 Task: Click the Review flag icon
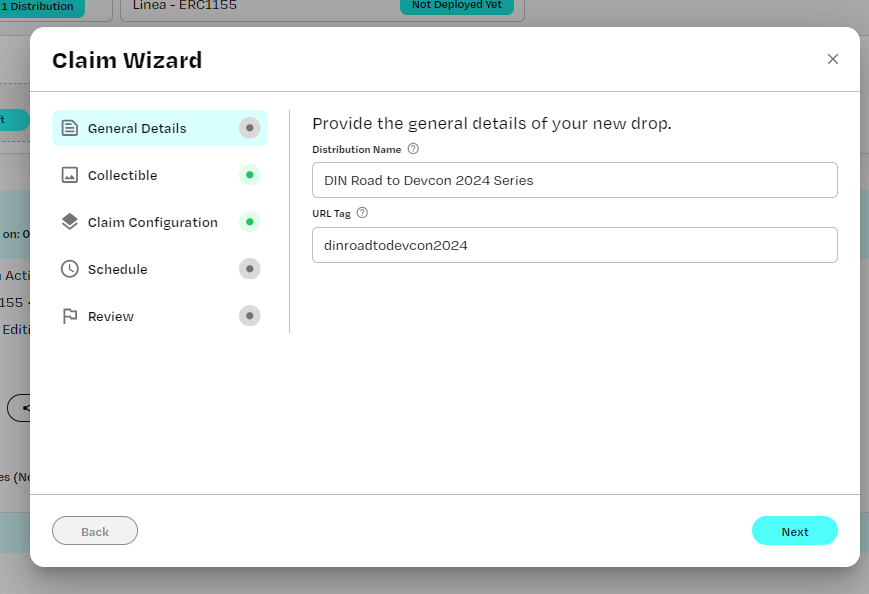click(70, 316)
